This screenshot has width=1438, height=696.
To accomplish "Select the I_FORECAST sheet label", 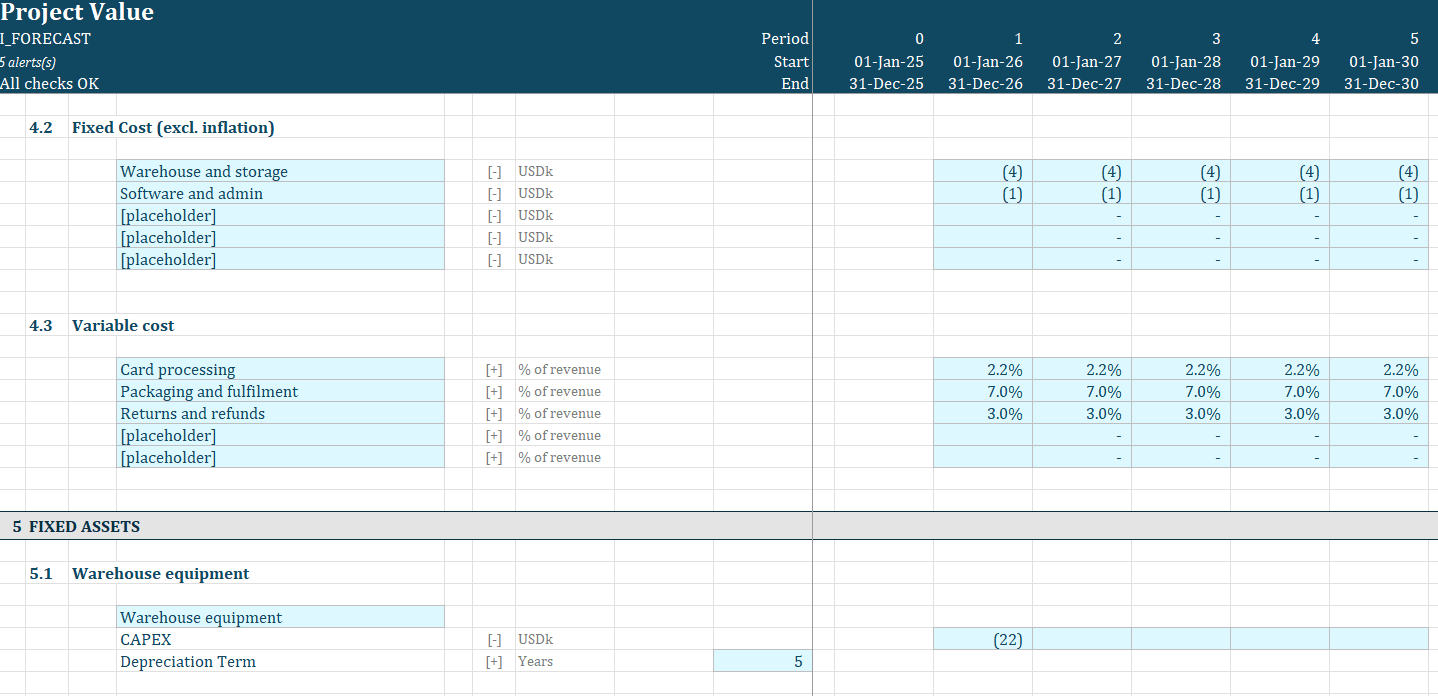I will [x=47, y=38].
